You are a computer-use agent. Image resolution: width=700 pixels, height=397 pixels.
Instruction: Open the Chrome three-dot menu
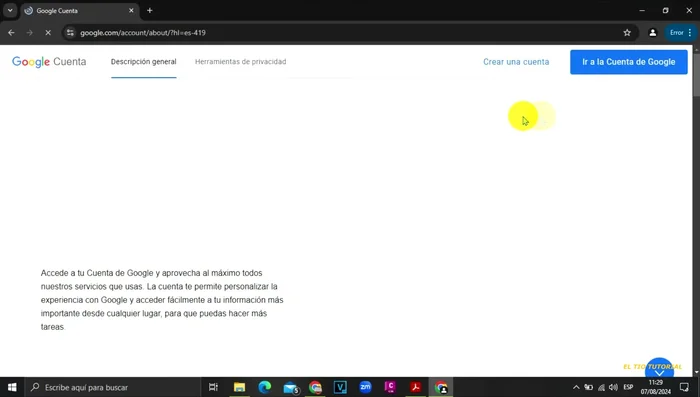(x=690, y=33)
